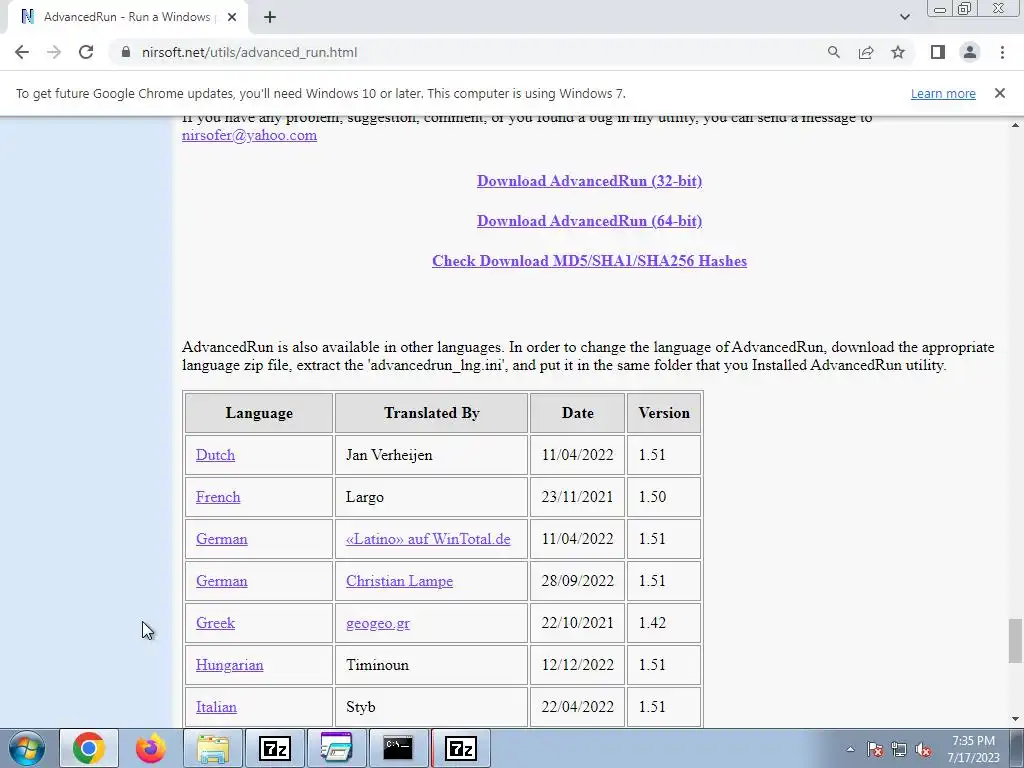This screenshot has height=768, width=1024.
Task: Switch to second 7-Zip taskbar window
Action: click(460, 748)
